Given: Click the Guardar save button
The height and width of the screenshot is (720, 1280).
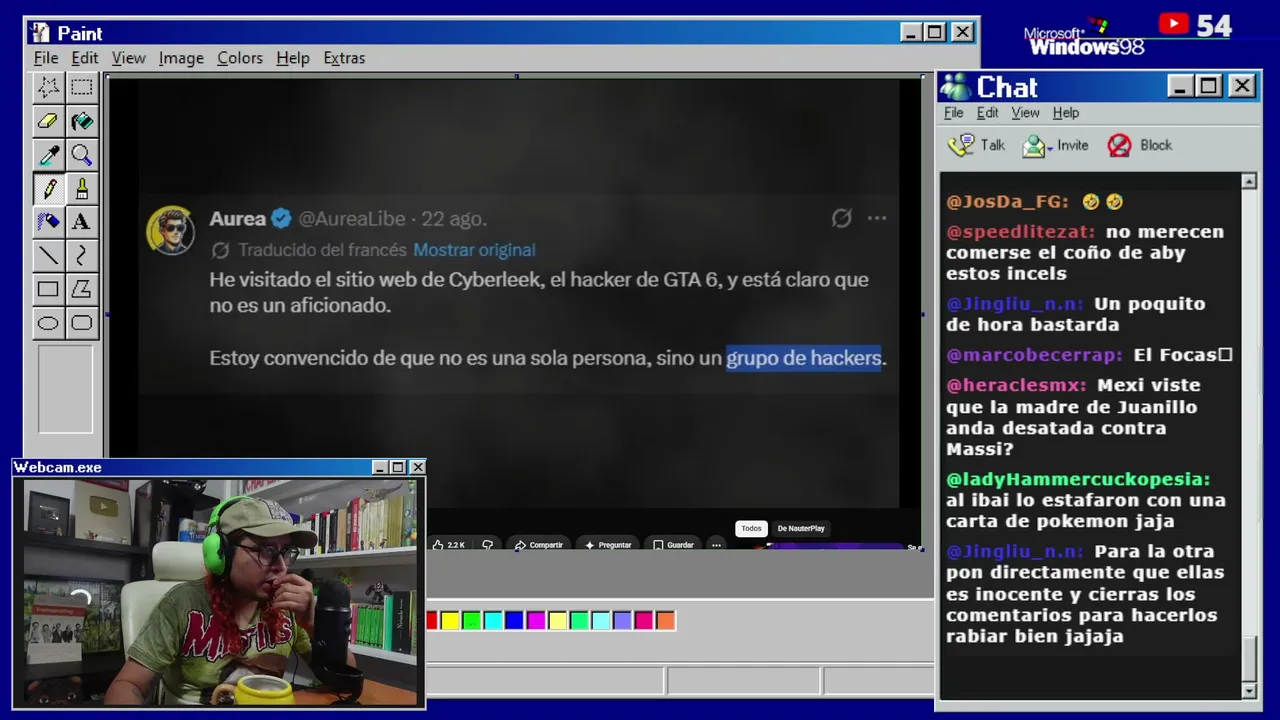Looking at the screenshot, I should coord(673,545).
